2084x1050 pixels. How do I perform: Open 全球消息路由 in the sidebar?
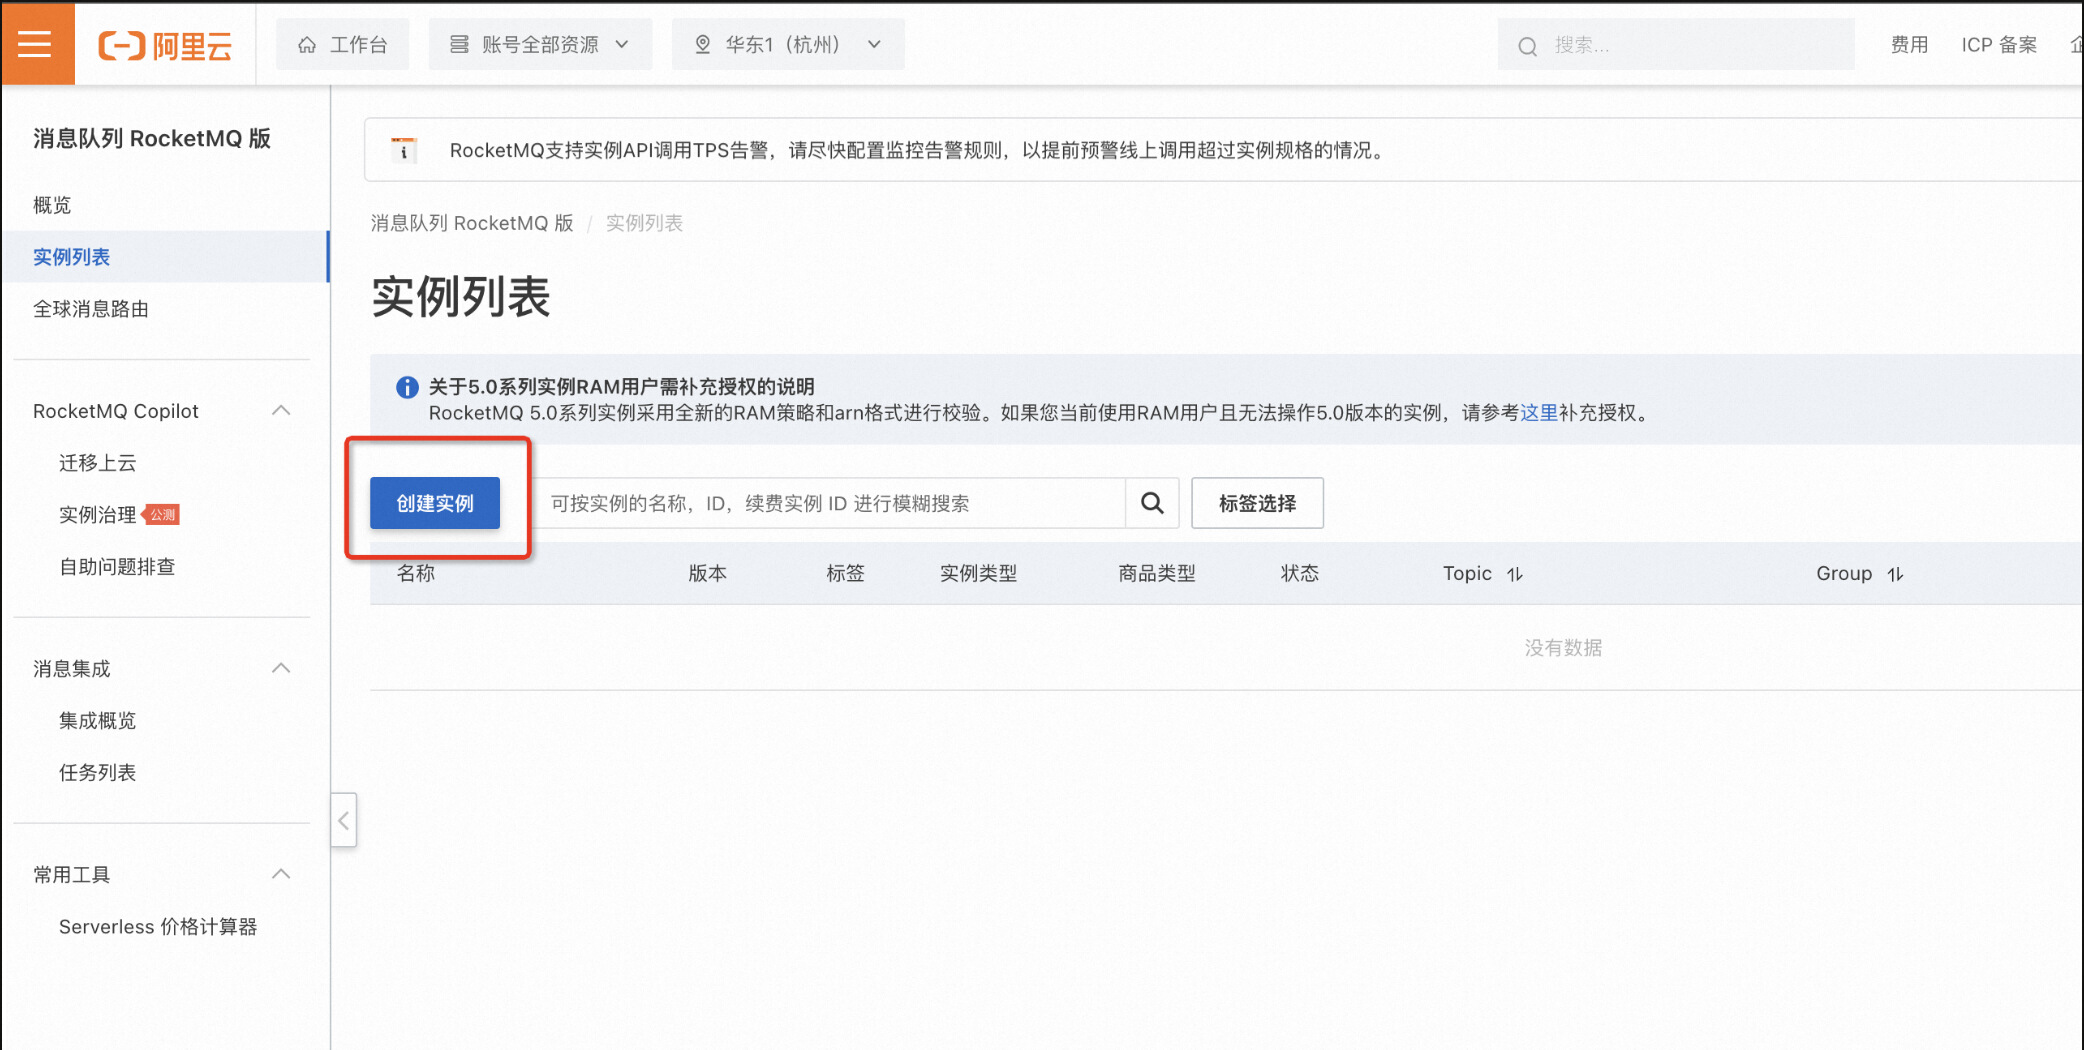point(91,309)
